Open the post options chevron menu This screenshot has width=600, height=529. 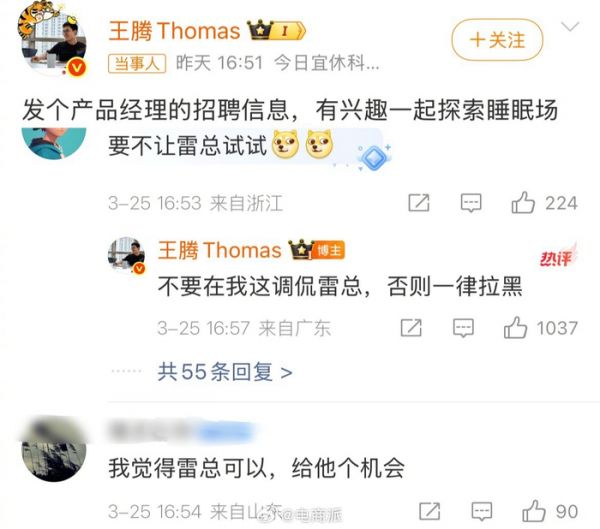pyautogui.click(x=570, y=26)
